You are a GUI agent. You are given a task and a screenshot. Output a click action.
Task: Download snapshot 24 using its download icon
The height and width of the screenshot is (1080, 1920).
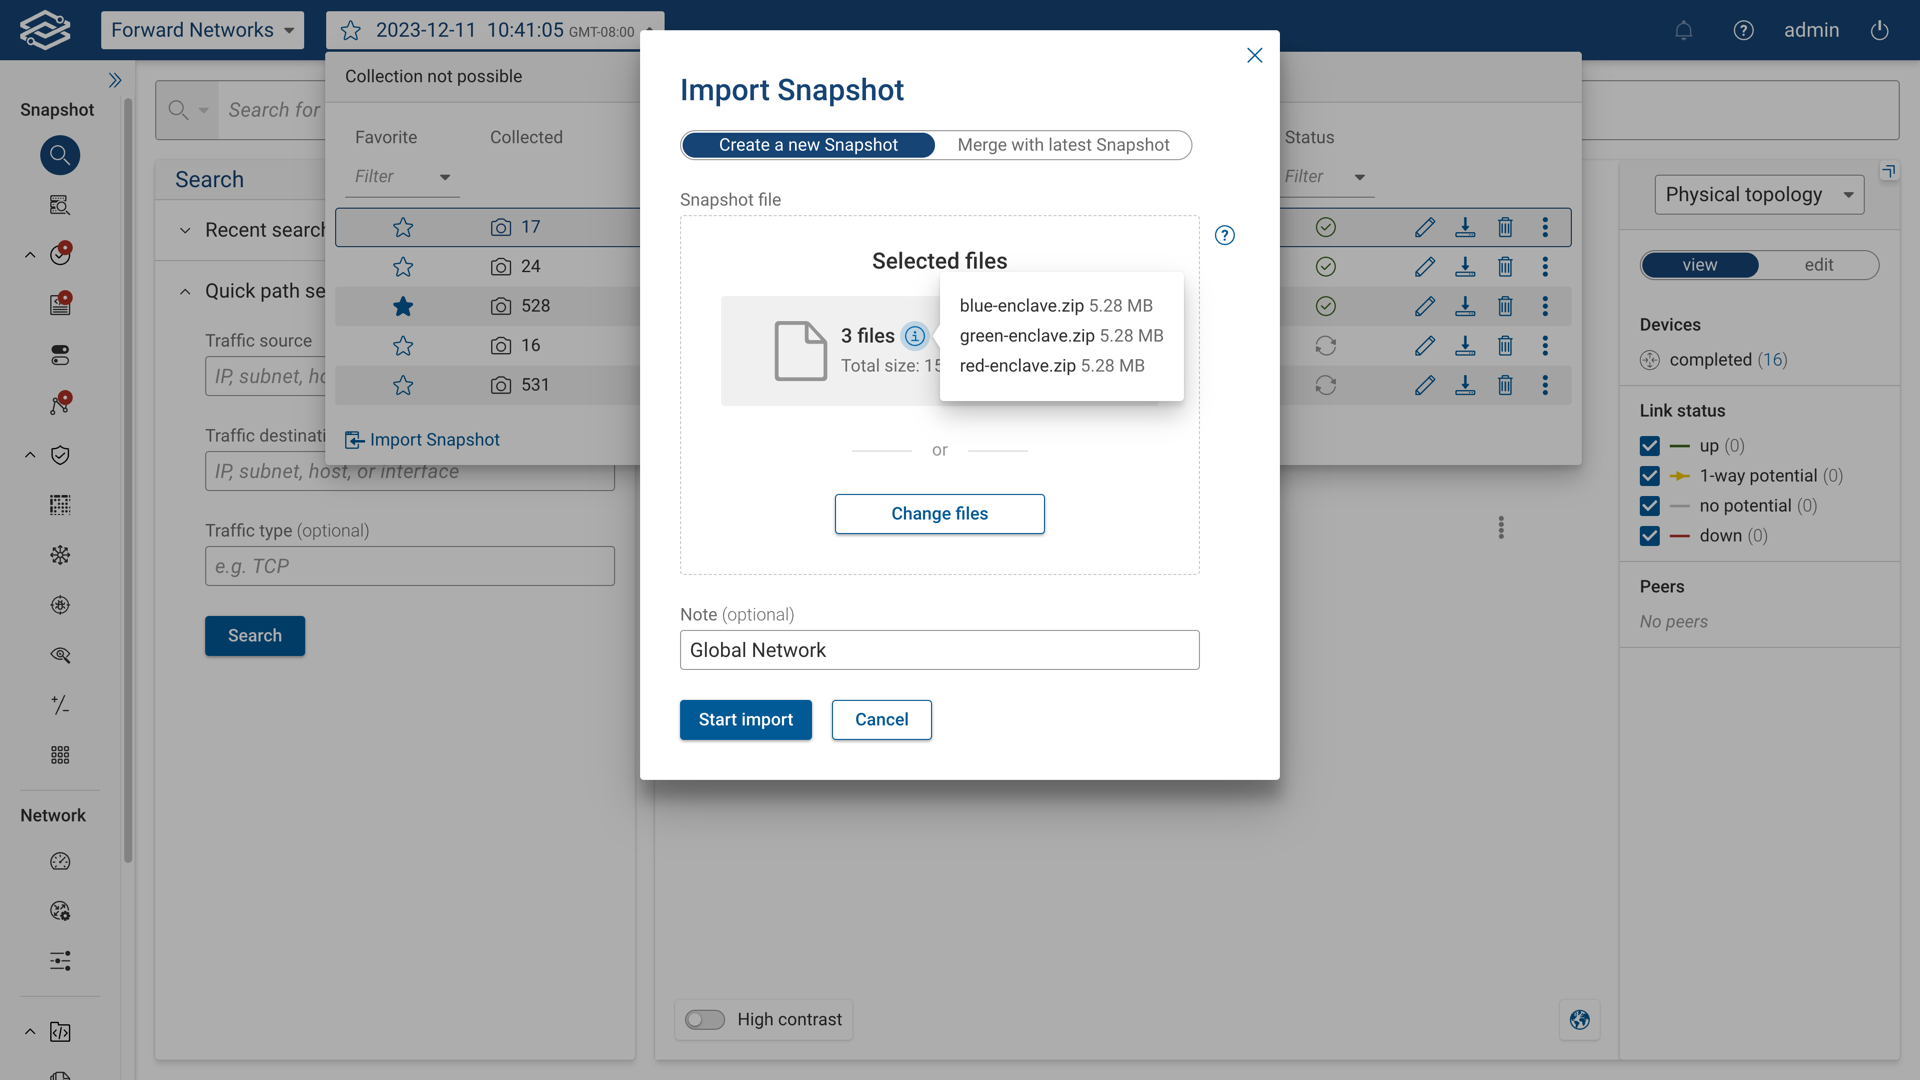point(1466,267)
